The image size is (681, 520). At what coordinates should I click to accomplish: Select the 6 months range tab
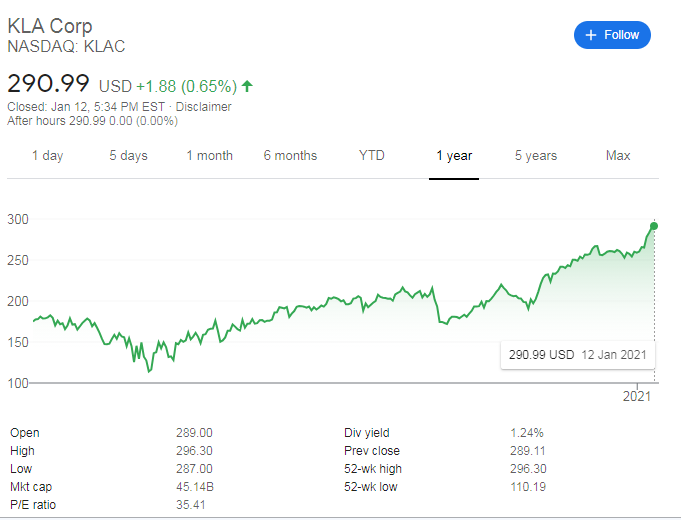click(x=290, y=156)
